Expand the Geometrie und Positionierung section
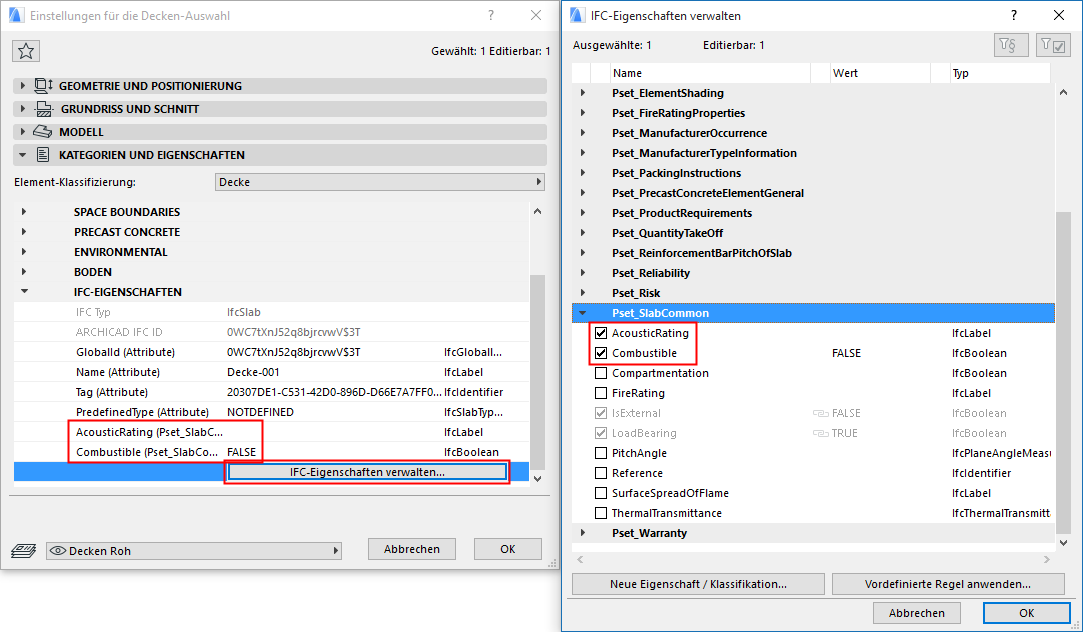The image size is (1083, 632). [x=23, y=86]
